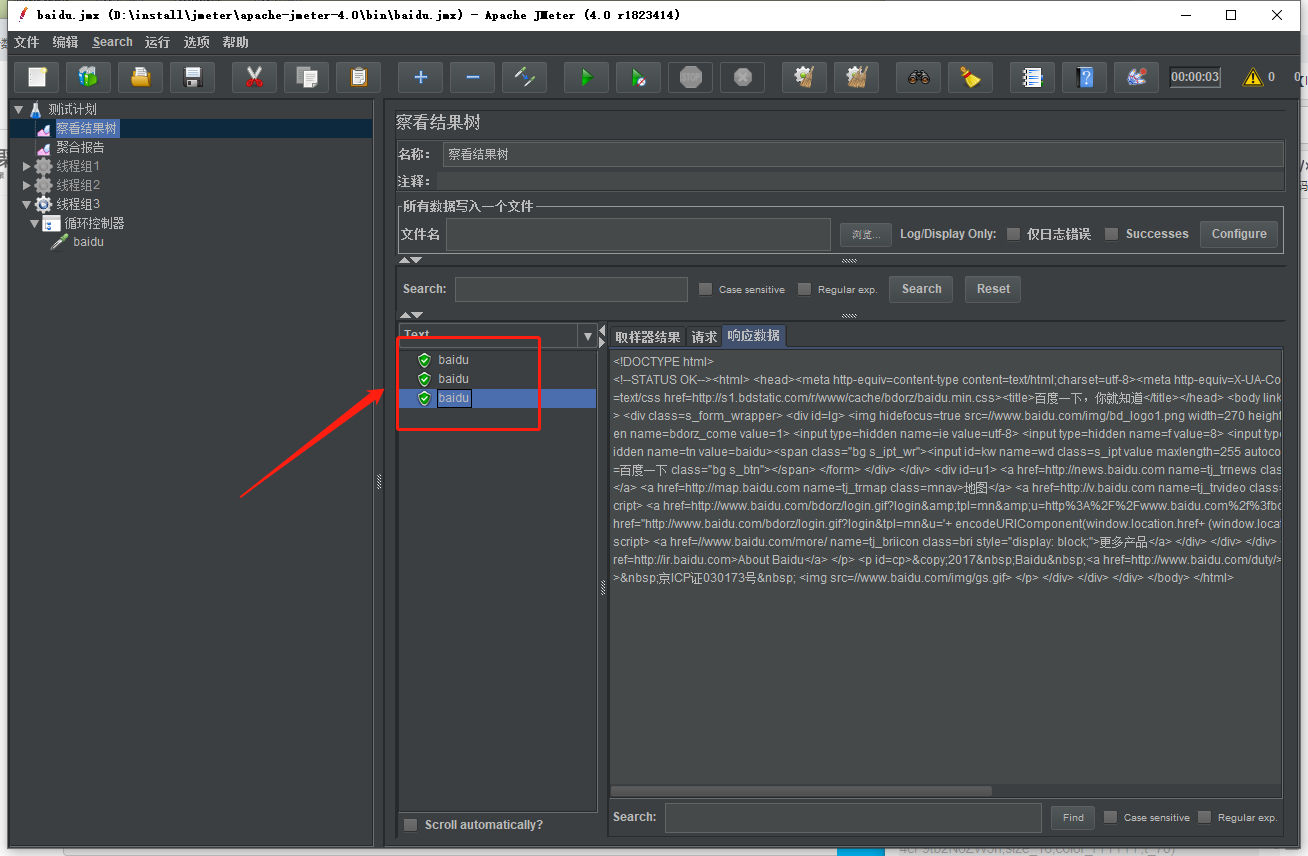Open the Templates icon in toolbar
Viewport: 1308px width, 856px height.
click(89, 77)
